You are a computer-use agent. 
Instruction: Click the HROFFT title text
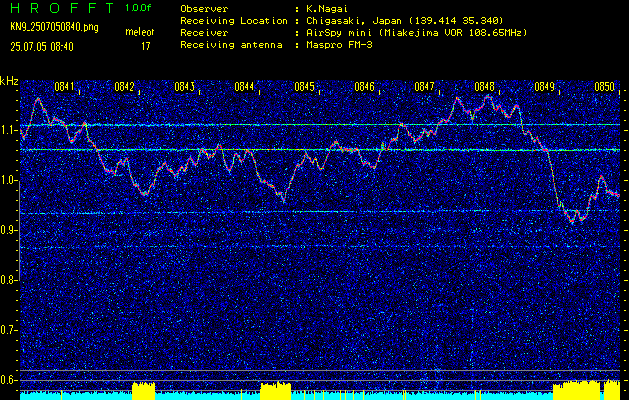(62, 8)
